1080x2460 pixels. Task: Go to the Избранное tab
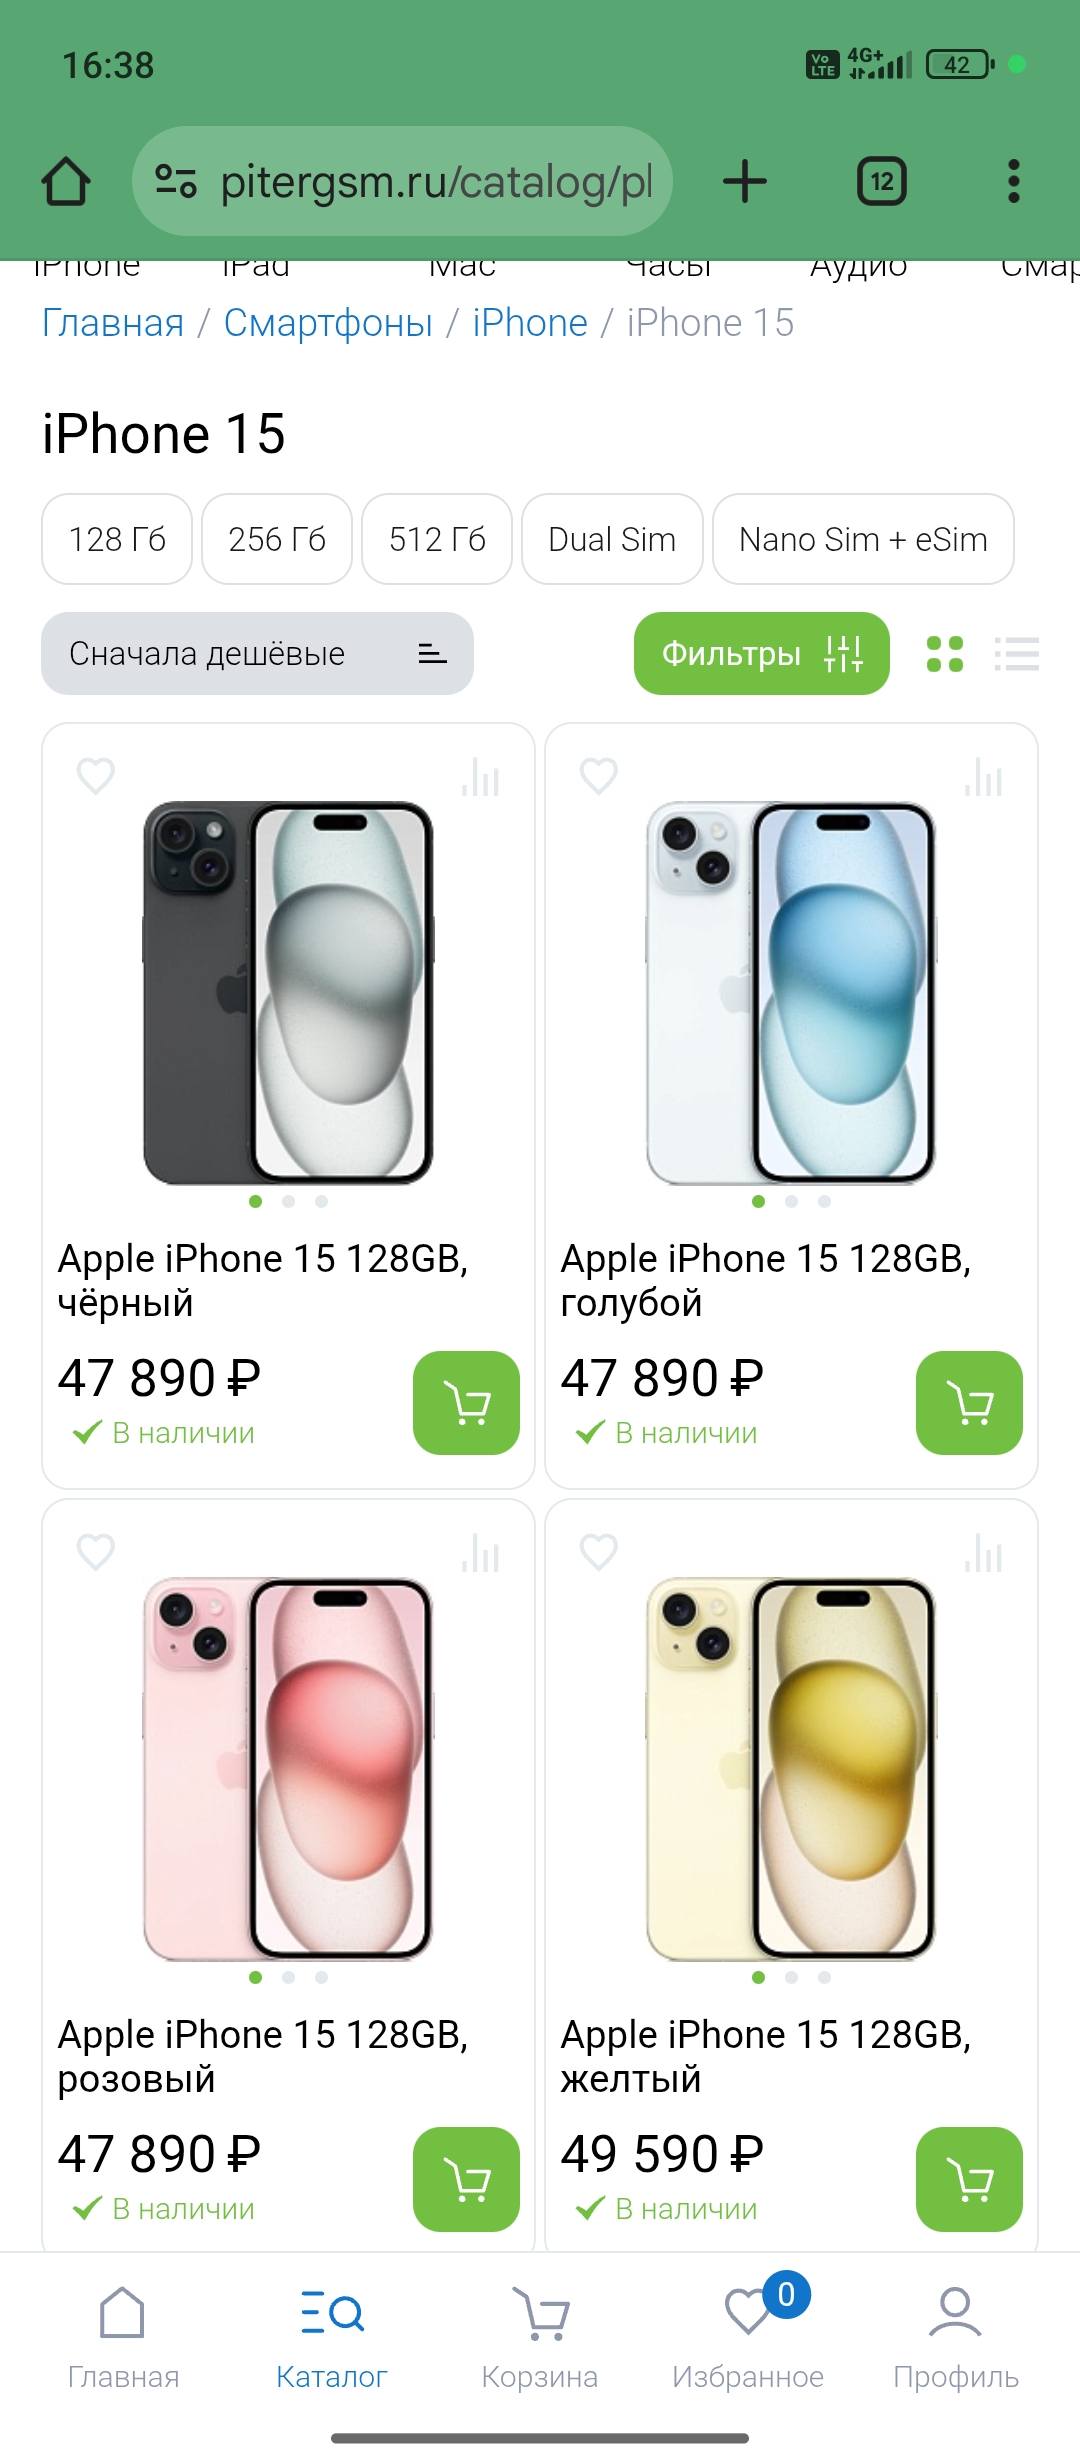pos(748,2340)
